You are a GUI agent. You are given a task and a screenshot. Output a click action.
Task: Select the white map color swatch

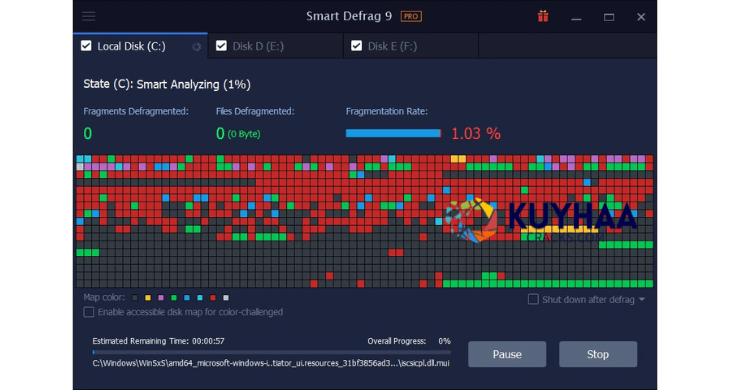[x=226, y=297]
